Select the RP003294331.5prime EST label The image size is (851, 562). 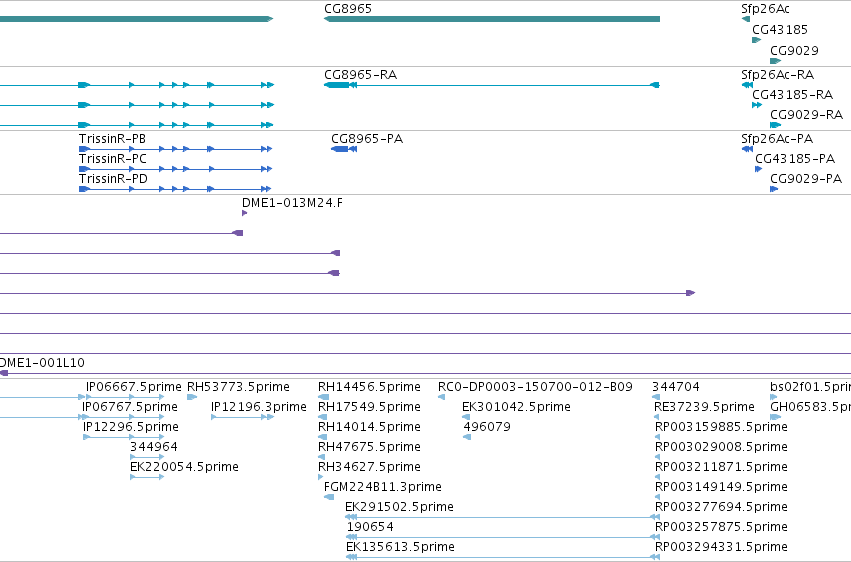click(x=721, y=547)
